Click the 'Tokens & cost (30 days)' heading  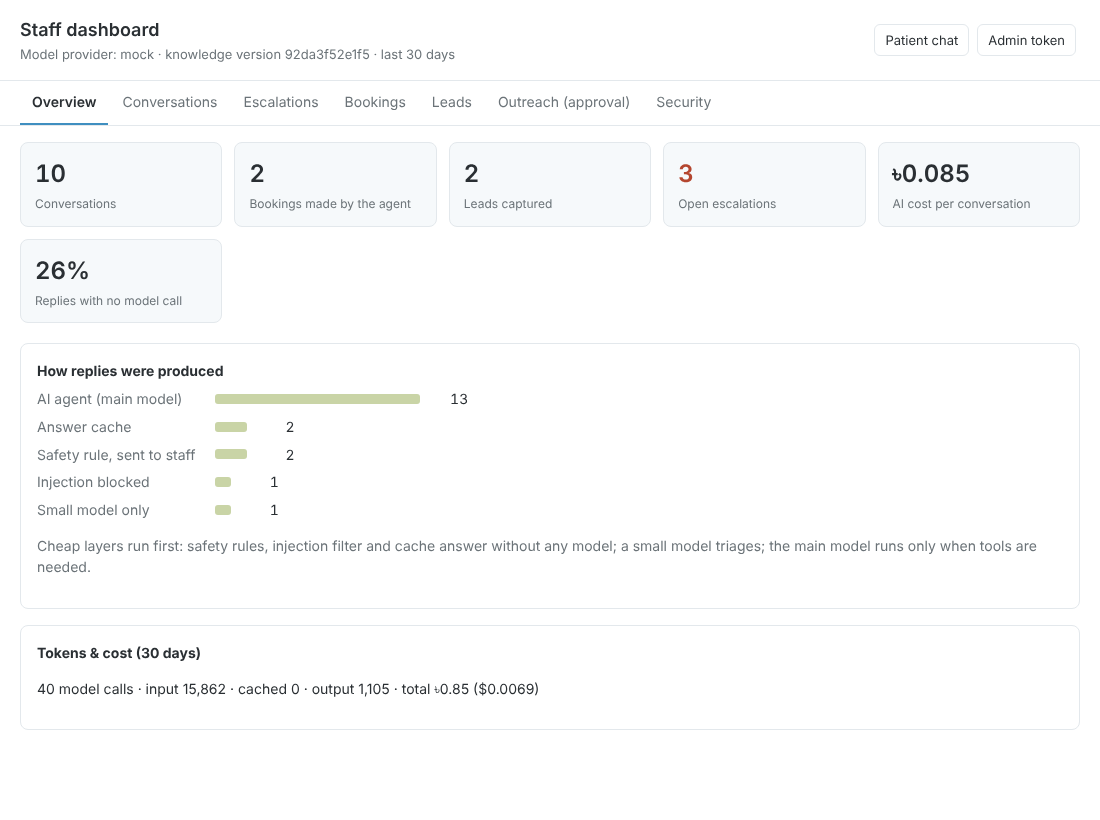click(x=119, y=653)
